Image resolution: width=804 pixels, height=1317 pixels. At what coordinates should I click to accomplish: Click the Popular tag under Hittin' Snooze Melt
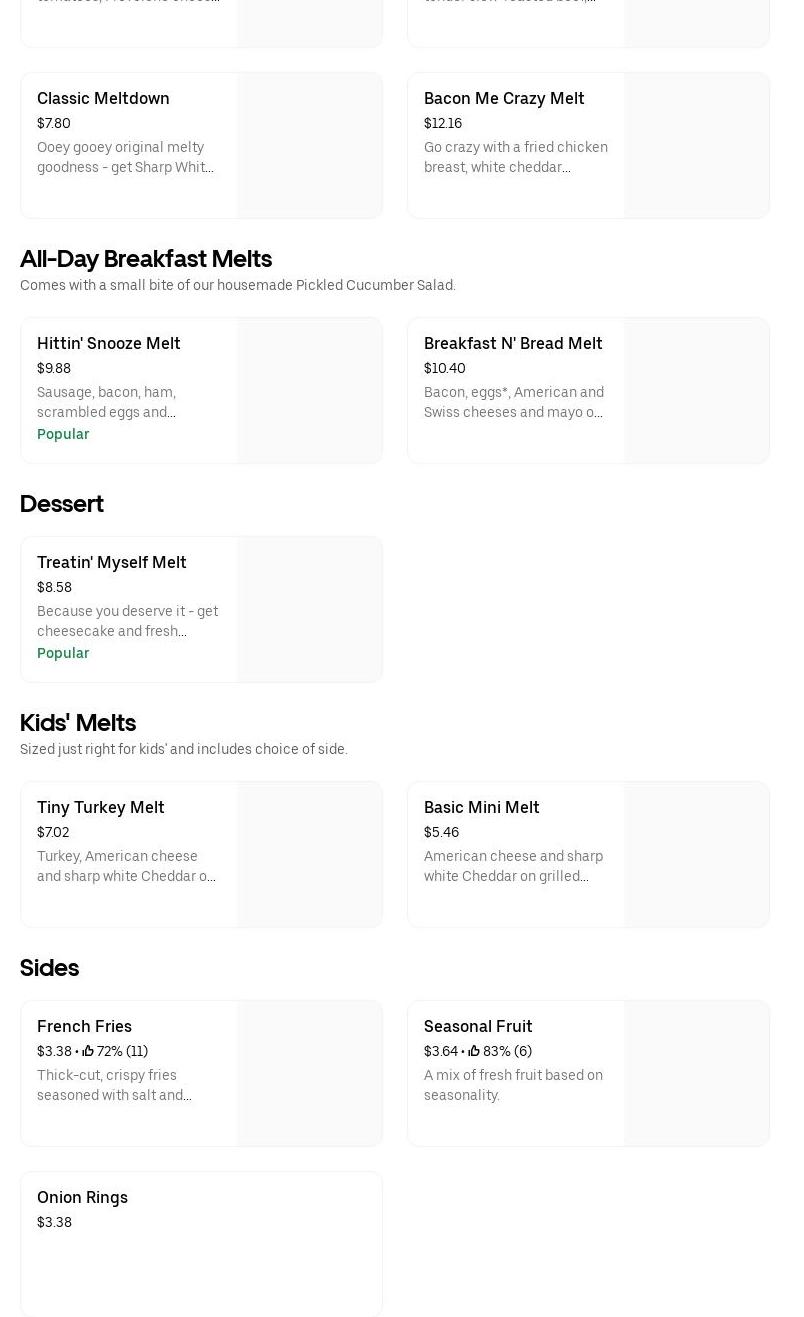[63, 434]
